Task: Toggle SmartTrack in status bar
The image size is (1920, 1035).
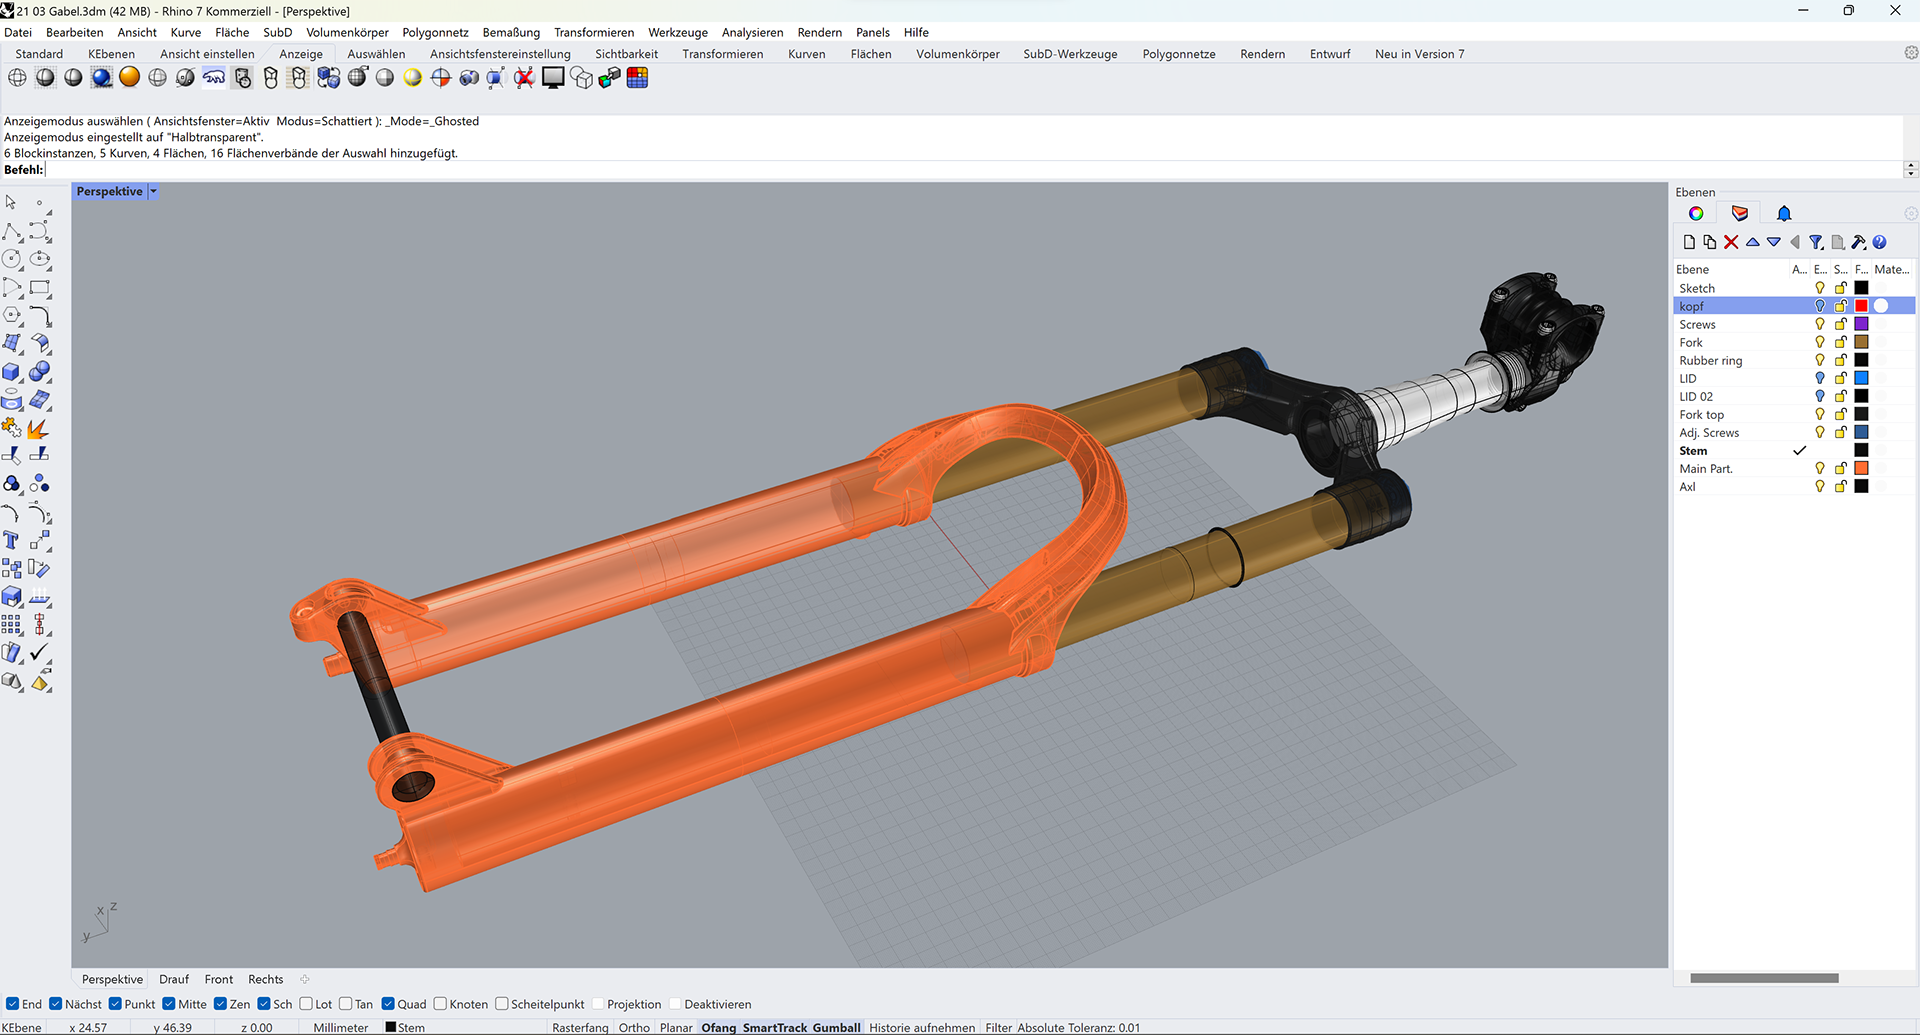Action: point(775,1027)
